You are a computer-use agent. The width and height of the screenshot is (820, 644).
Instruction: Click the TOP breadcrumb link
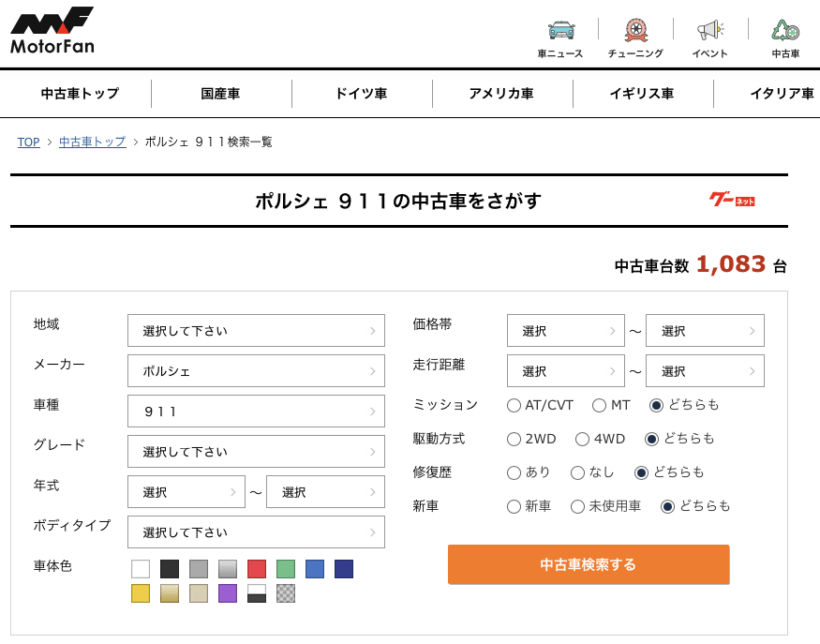pos(28,142)
